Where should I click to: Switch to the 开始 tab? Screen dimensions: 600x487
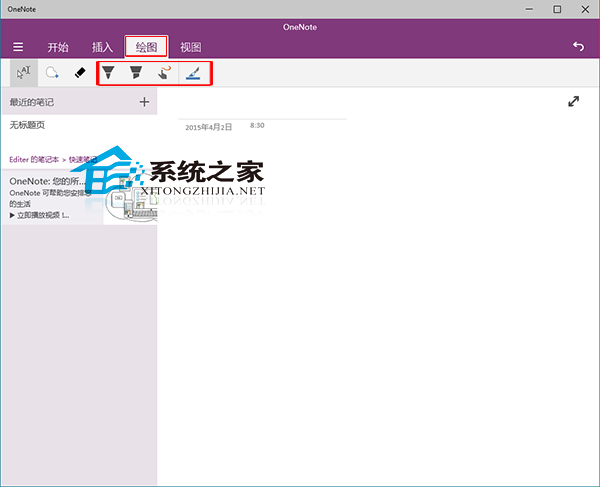click(x=58, y=47)
